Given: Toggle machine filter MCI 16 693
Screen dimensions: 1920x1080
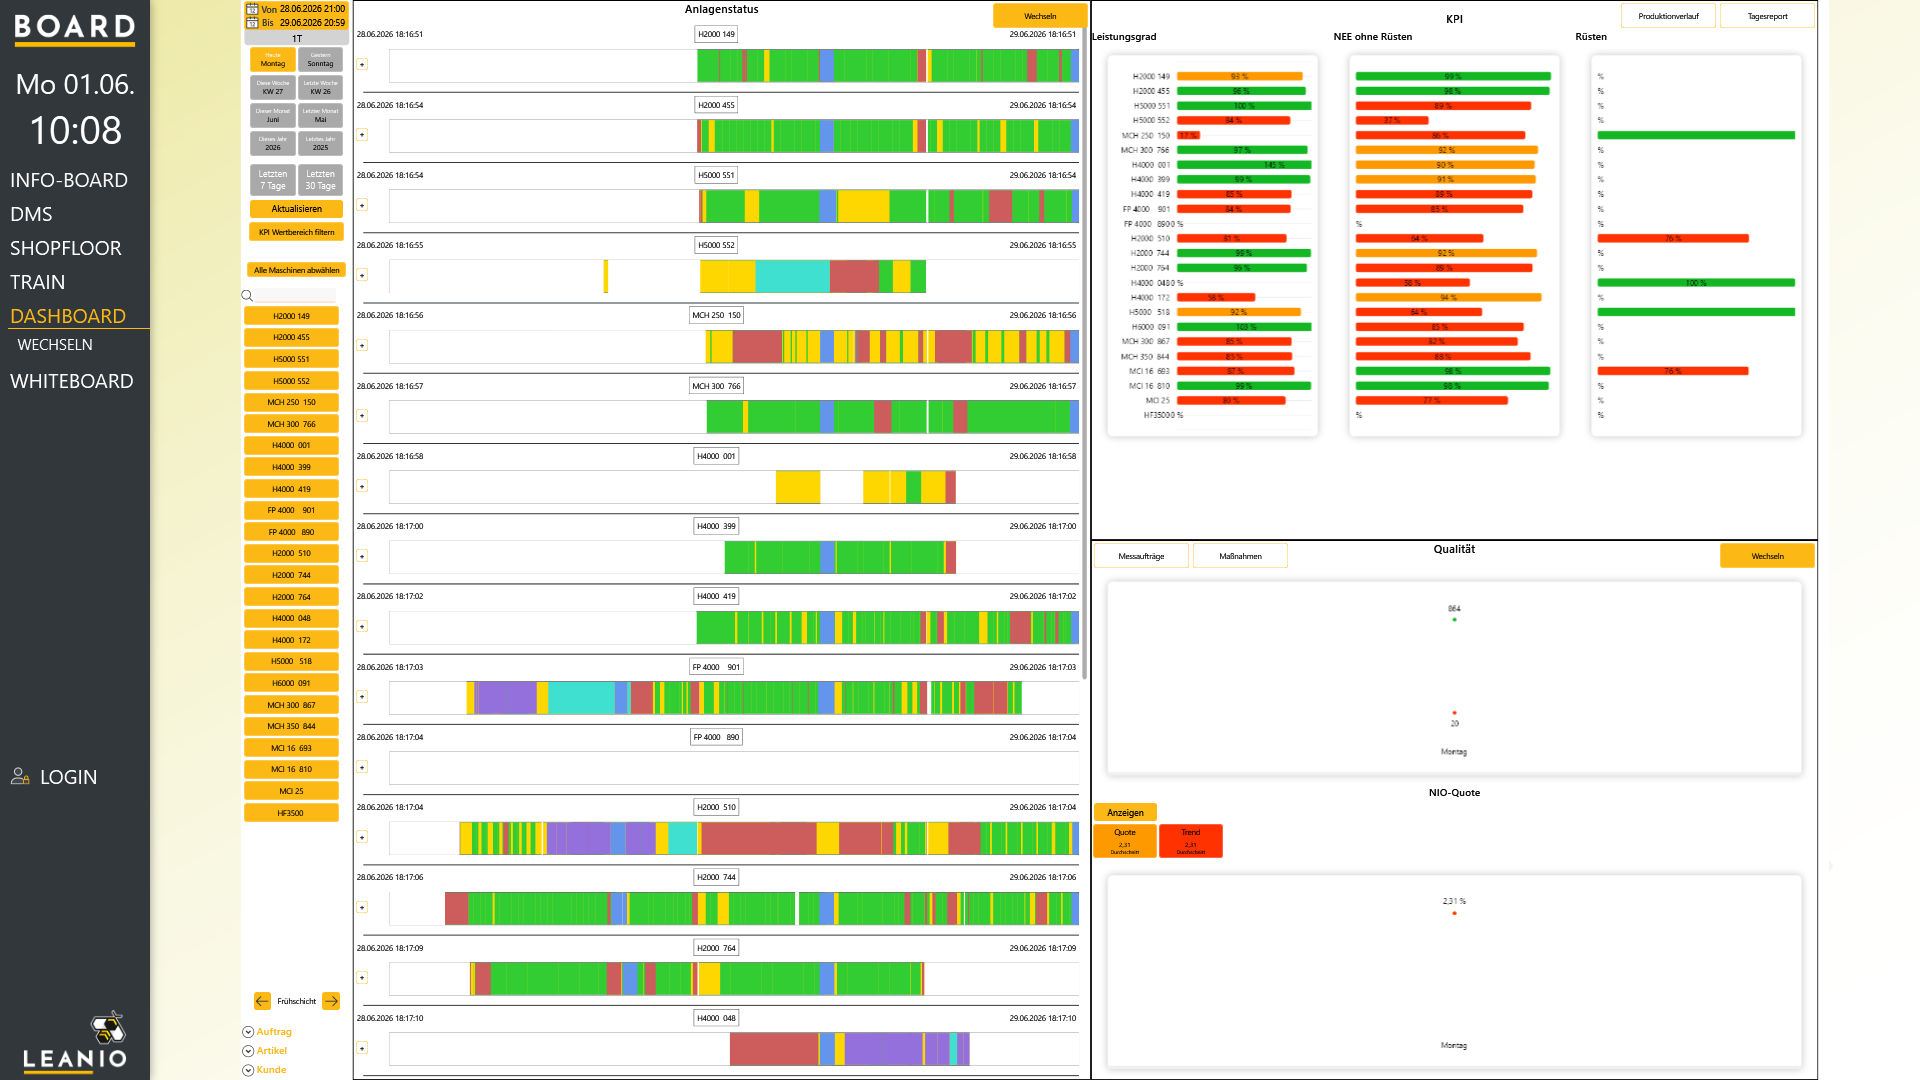Looking at the screenshot, I should tap(291, 748).
